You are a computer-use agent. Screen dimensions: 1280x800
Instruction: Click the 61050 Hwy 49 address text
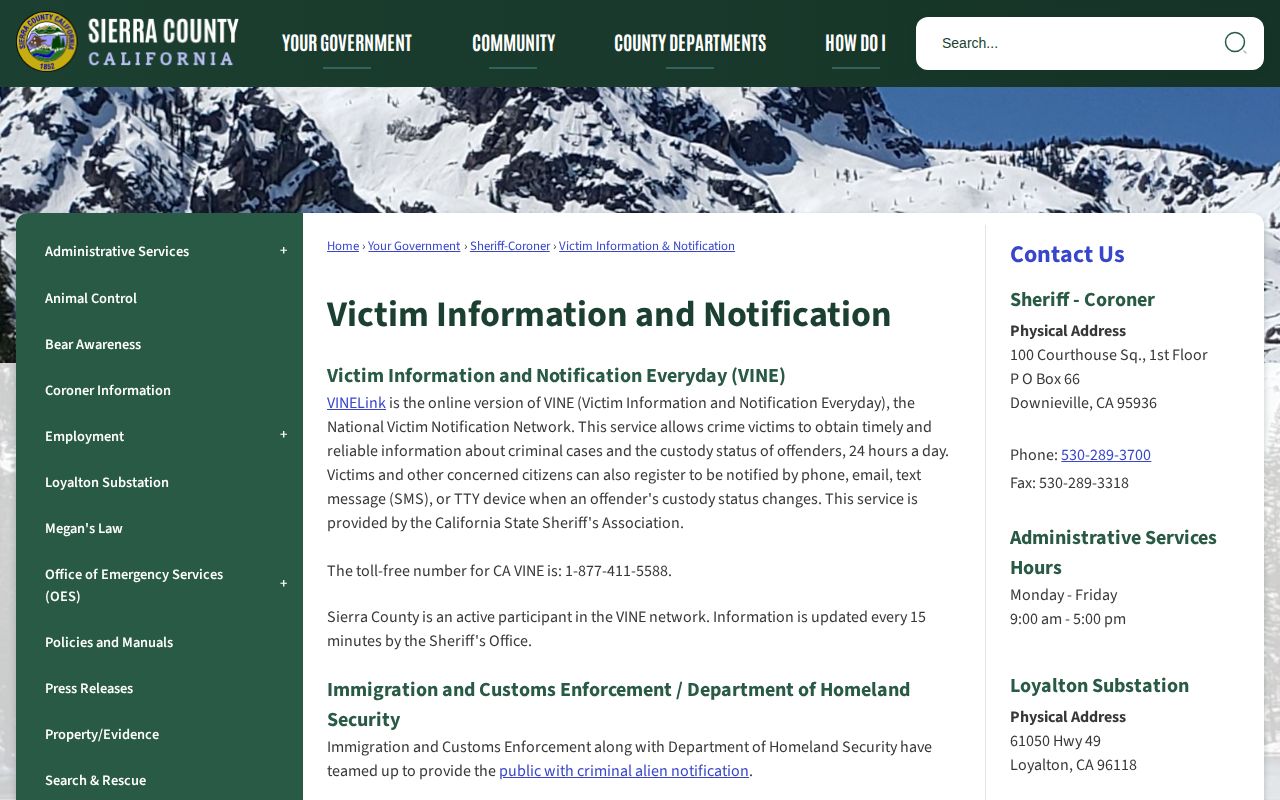coord(1055,741)
